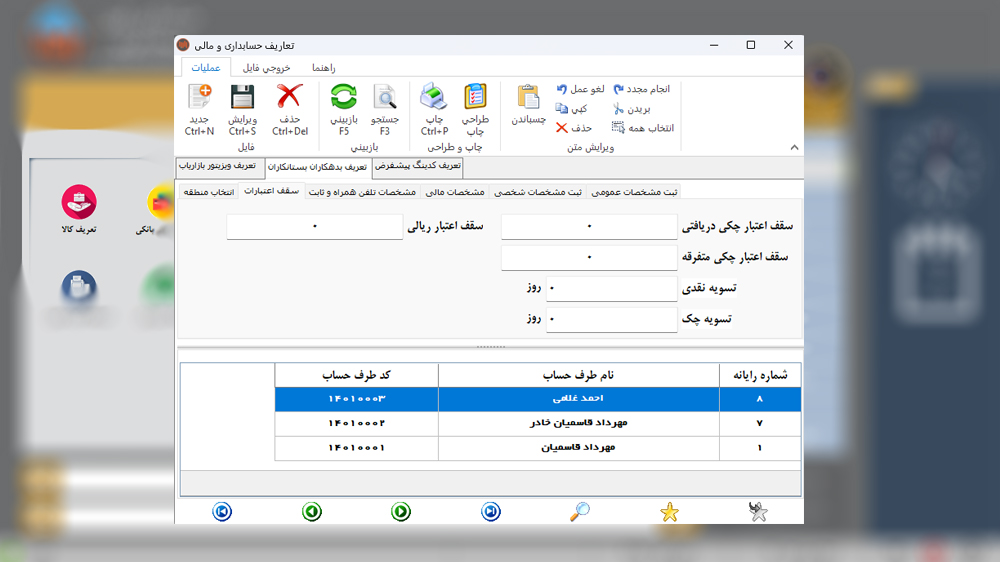Collapse the ribbon with the chevron arrow
Image resolution: width=1000 pixels, height=562 pixels.
pyautogui.click(x=794, y=147)
